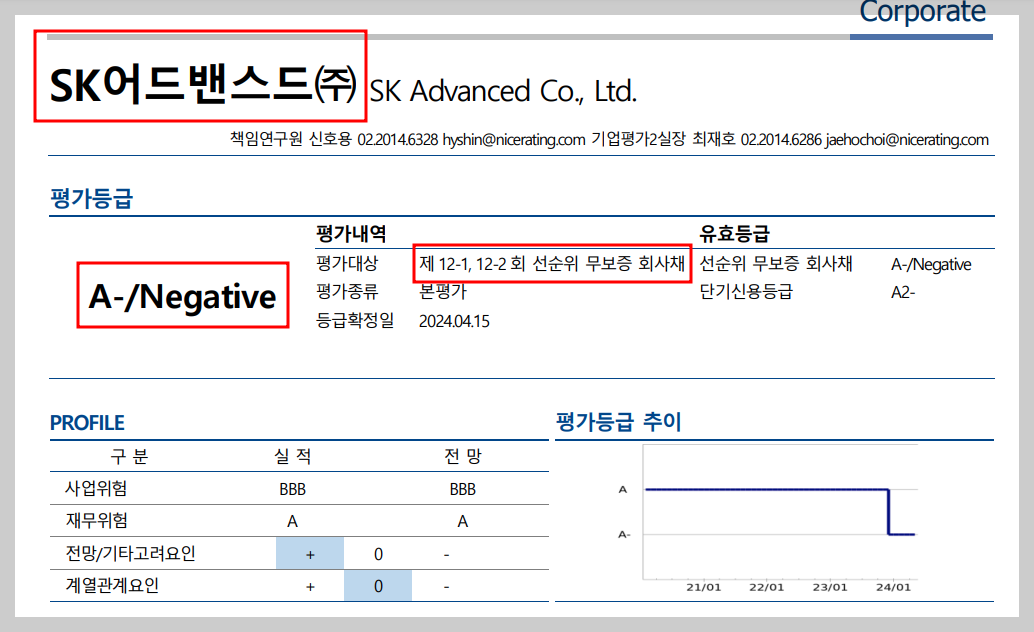Click the 유효등급 column header
Image resolution: width=1034 pixels, height=632 pixels.
pyautogui.click(x=734, y=234)
